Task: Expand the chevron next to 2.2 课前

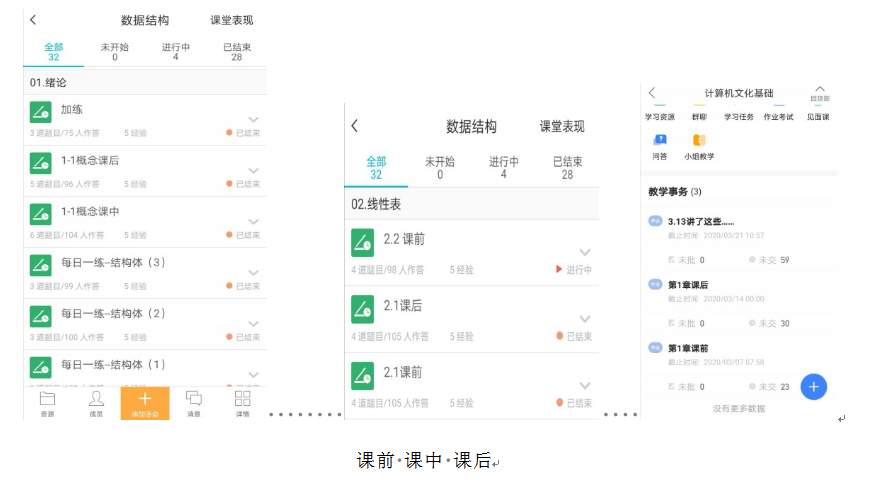Action: (x=585, y=252)
